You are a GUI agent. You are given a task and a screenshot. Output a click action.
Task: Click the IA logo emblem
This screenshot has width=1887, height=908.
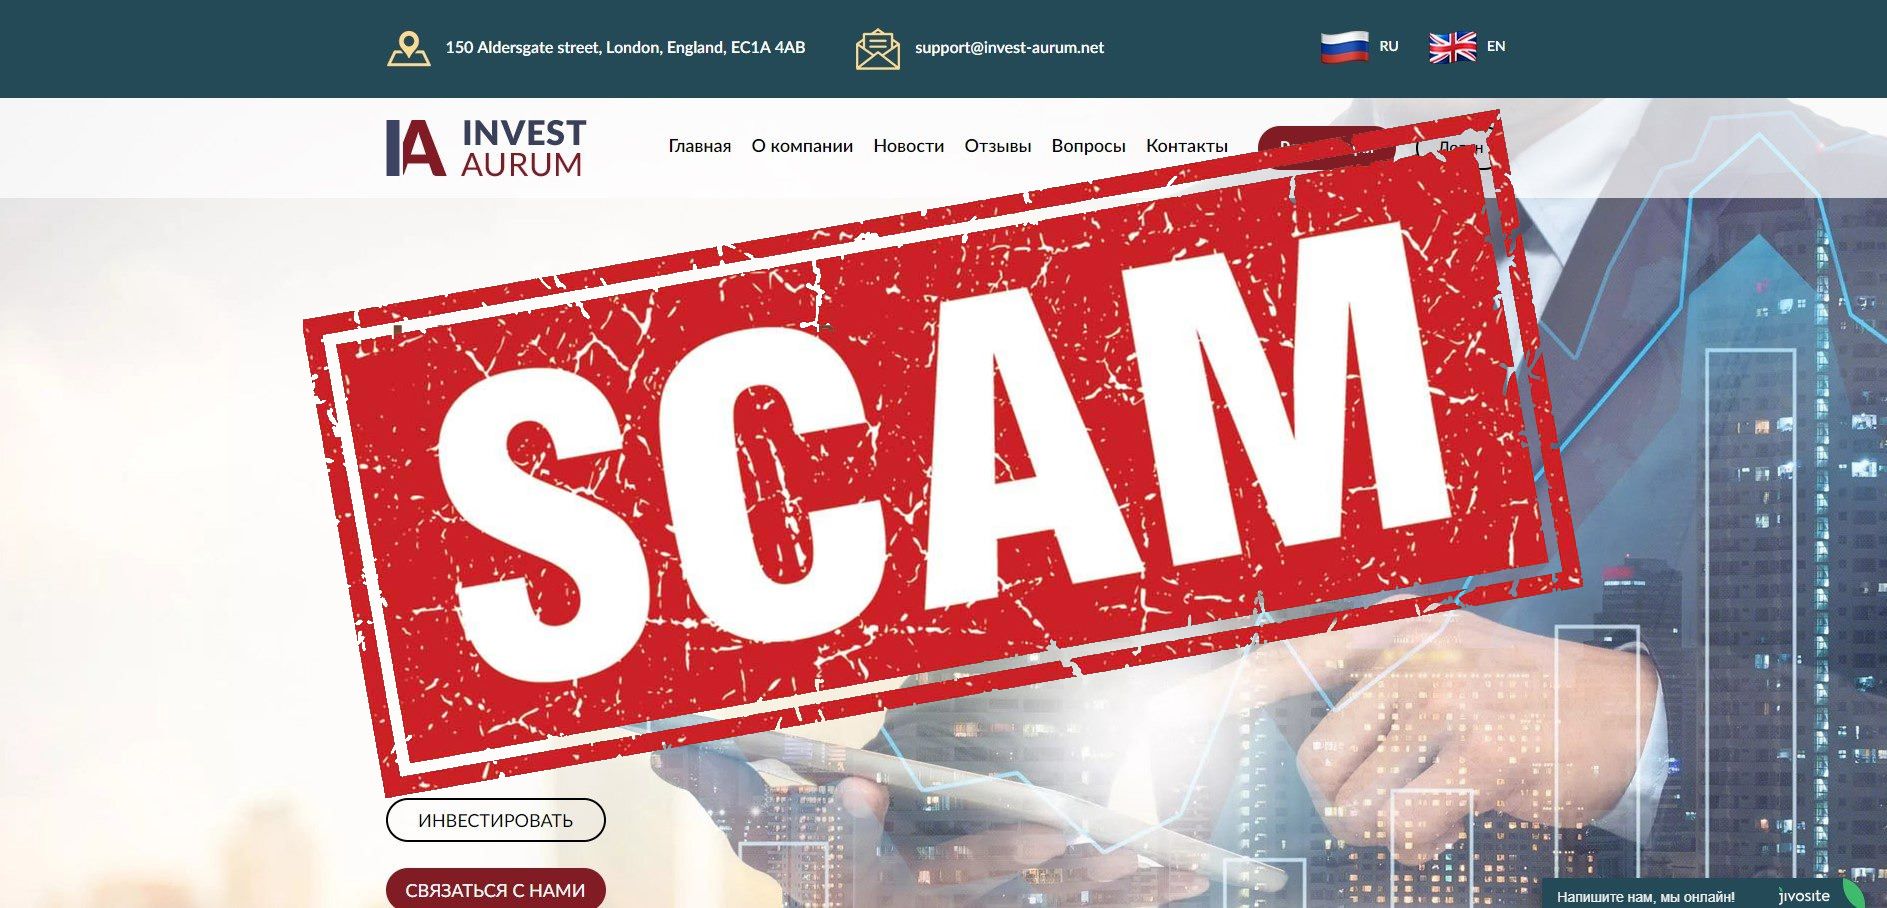tap(415, 148)
